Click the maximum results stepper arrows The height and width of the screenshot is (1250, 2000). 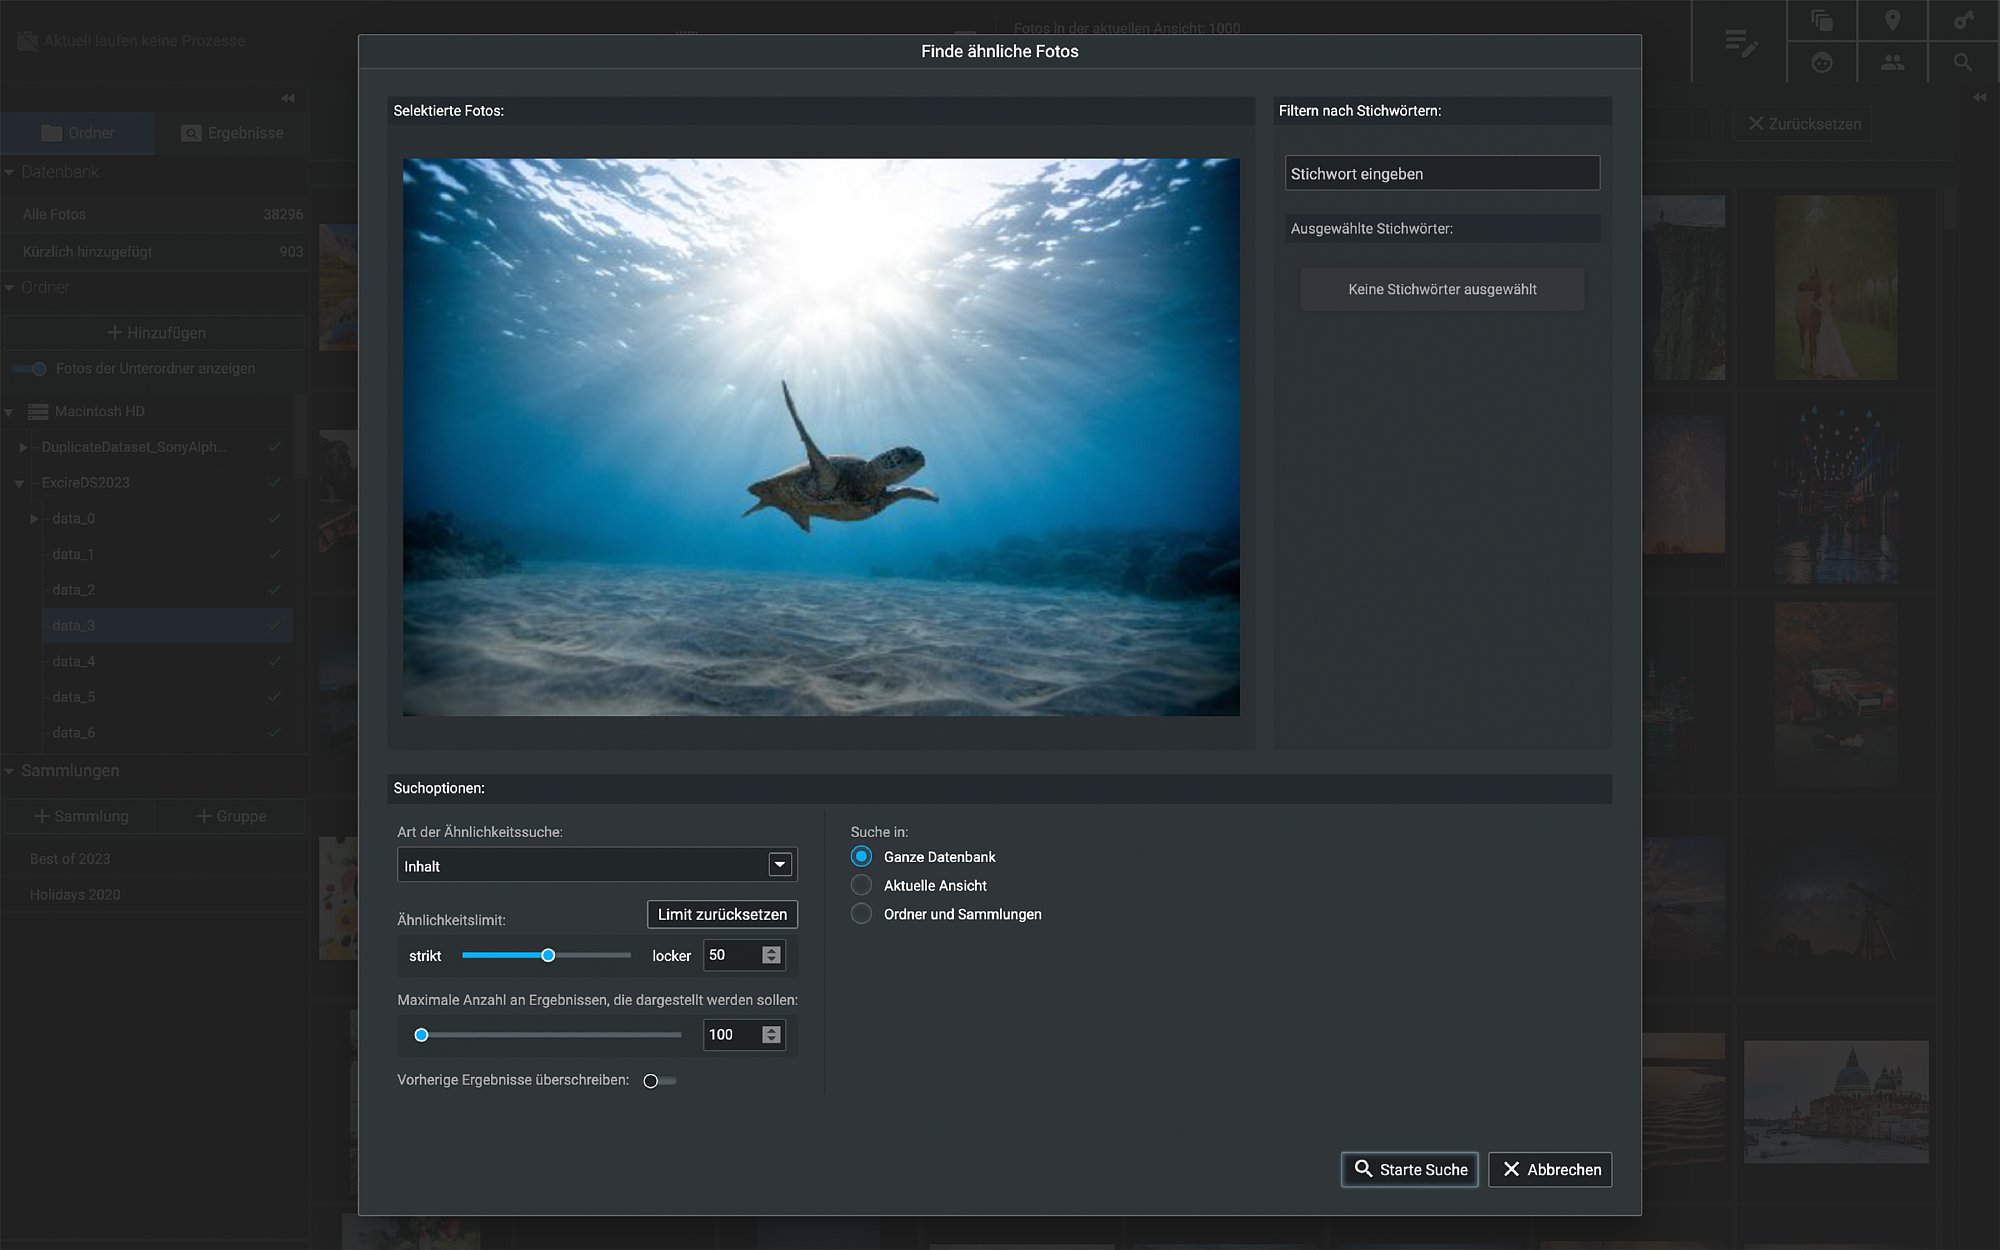tap(771, 1035)
